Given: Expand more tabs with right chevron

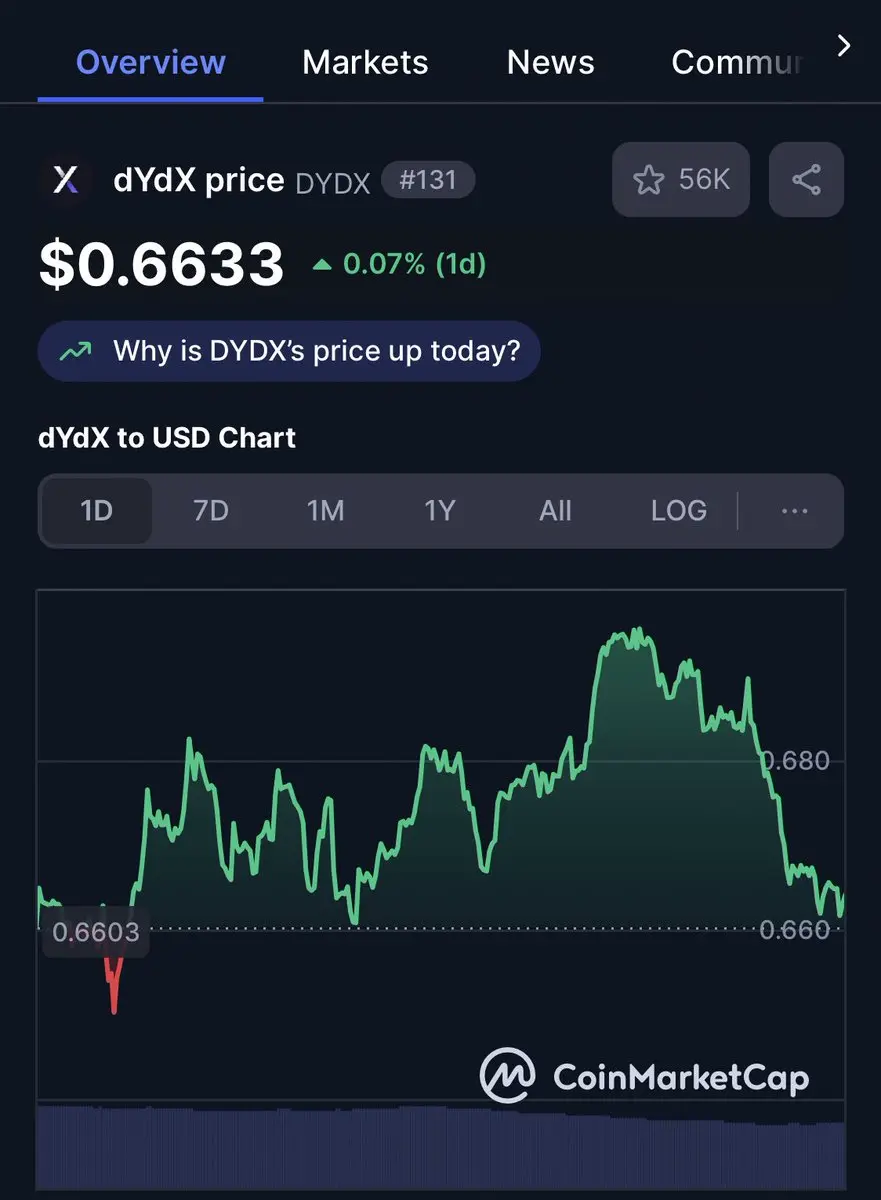Looking at the screenshot, I should click(844, 46).
